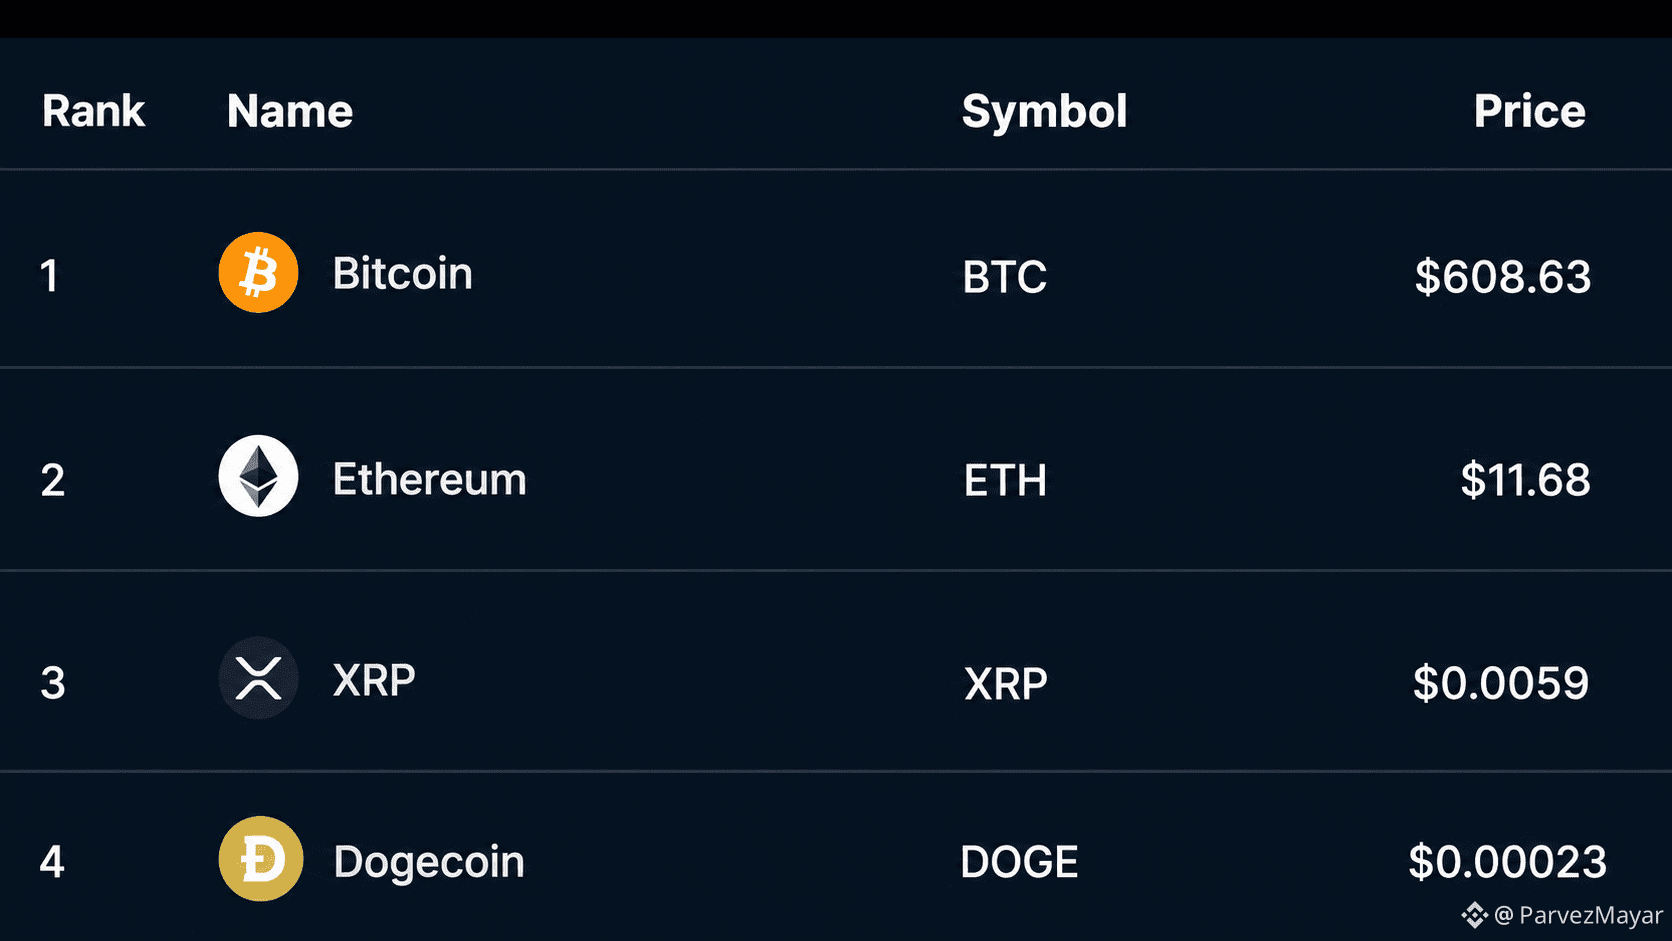The height and width of the screenshot is (941, 1672).
Task: Sort by the Price column header
Action: 1529,111
